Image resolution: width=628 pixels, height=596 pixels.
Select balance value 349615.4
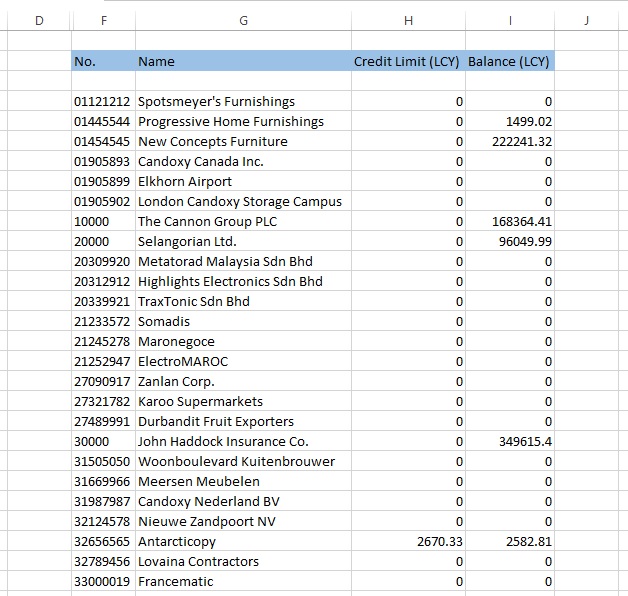[x=510, y=441]
